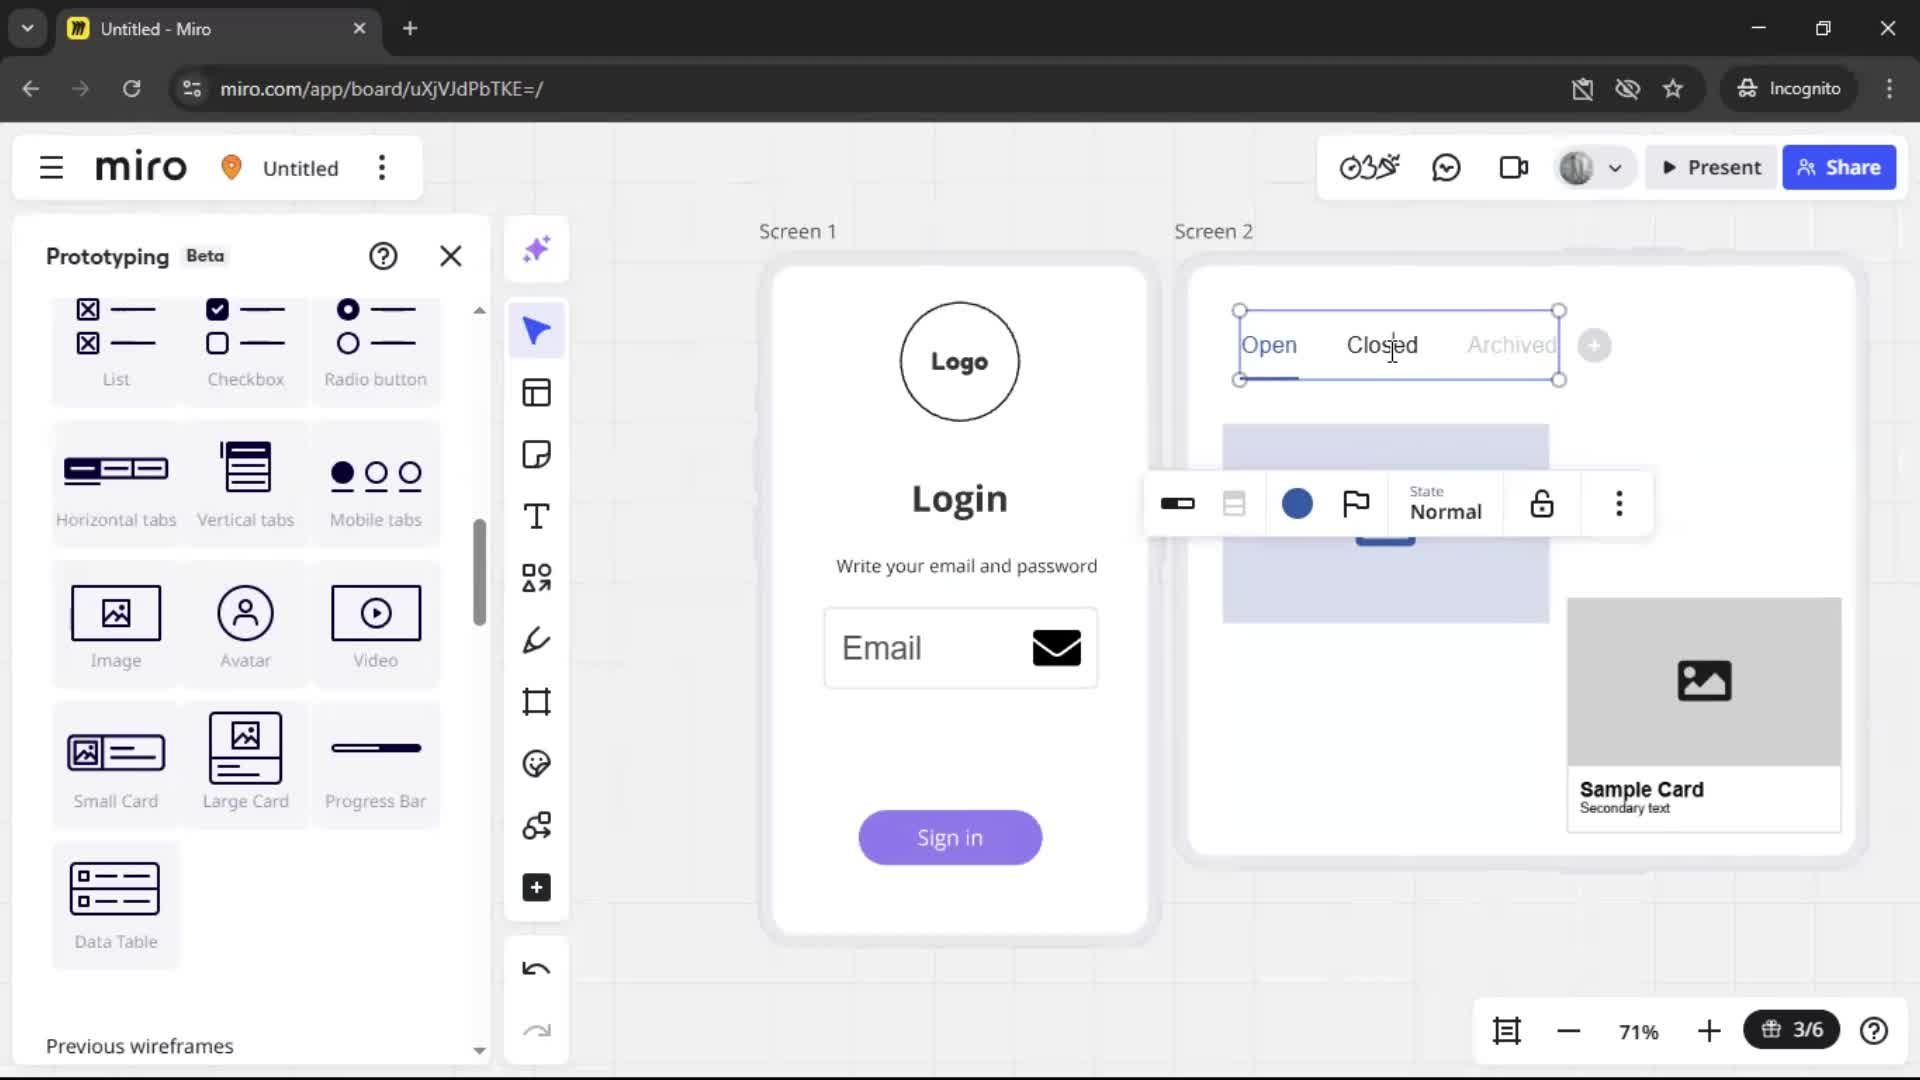Insert the Mobile tabs component
The height and width of the screenshot is (1080, 1920).
coord(376,484)
